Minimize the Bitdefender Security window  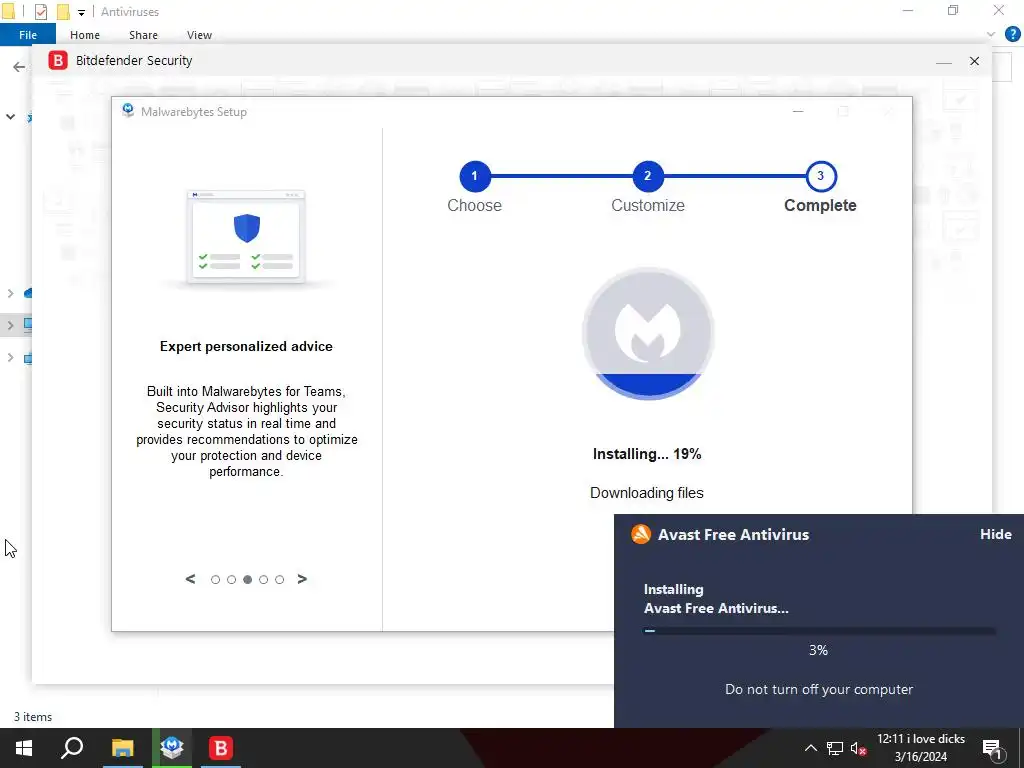click(943, 62)
